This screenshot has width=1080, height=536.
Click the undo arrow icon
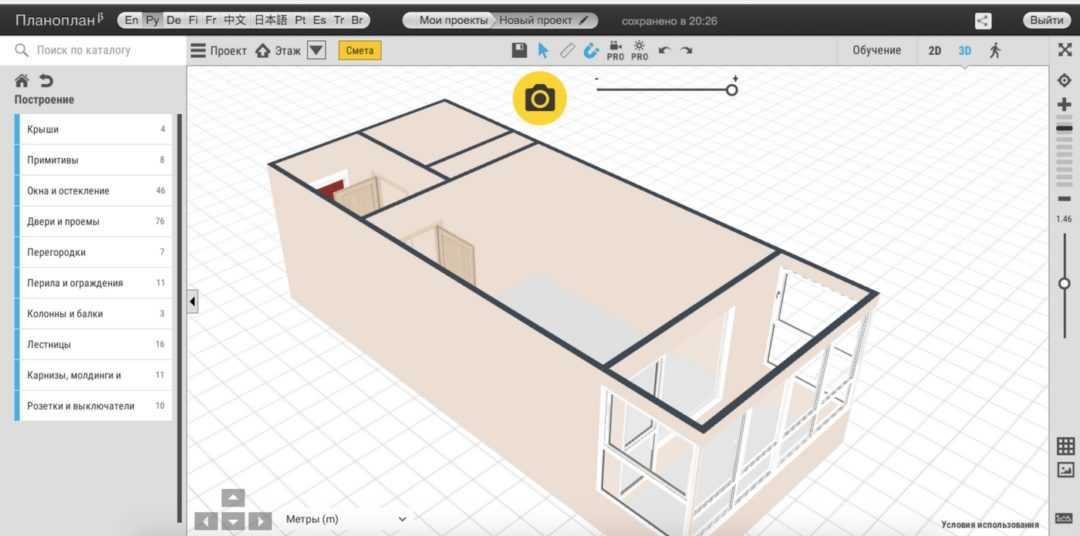click(664, 50)
